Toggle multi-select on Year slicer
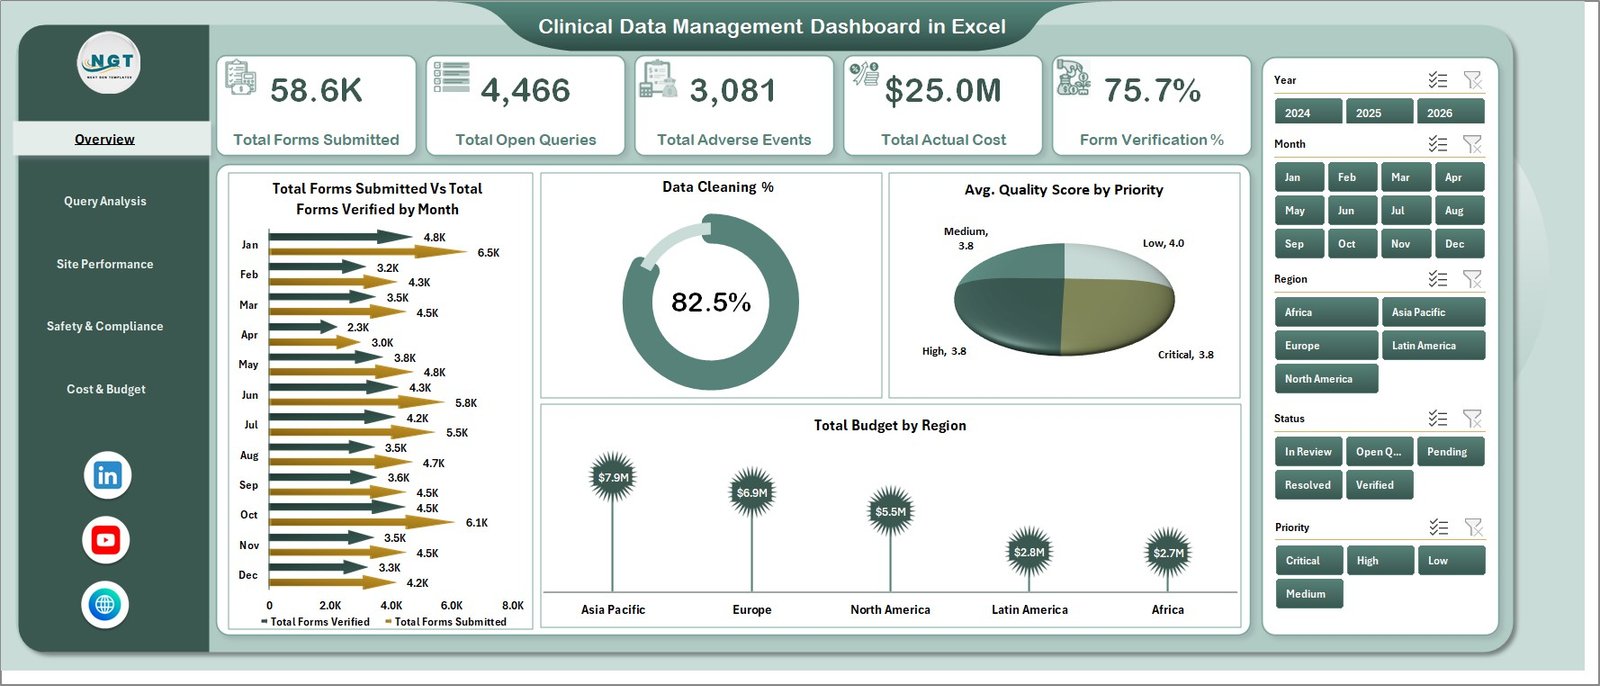The width and height of the screenshot is (1600, 686). pos(1438,80)
